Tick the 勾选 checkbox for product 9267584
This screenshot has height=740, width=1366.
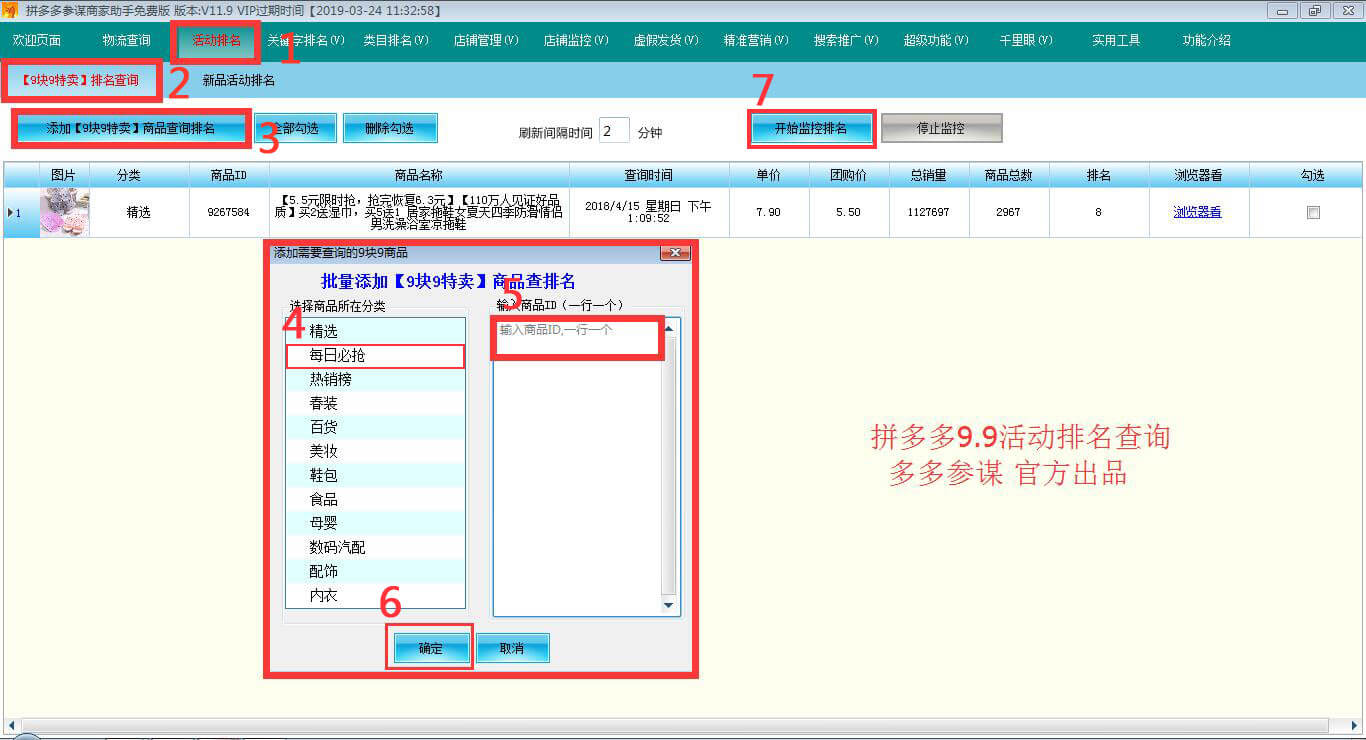(1313, 212)
